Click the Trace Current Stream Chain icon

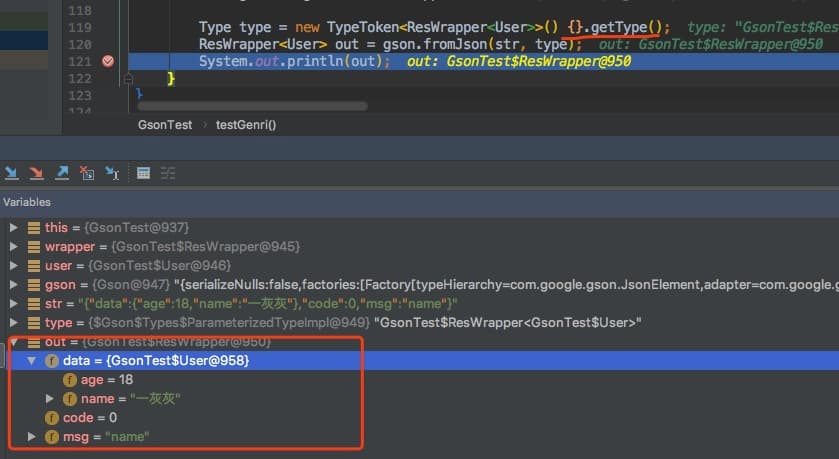(x=169, y=173)
